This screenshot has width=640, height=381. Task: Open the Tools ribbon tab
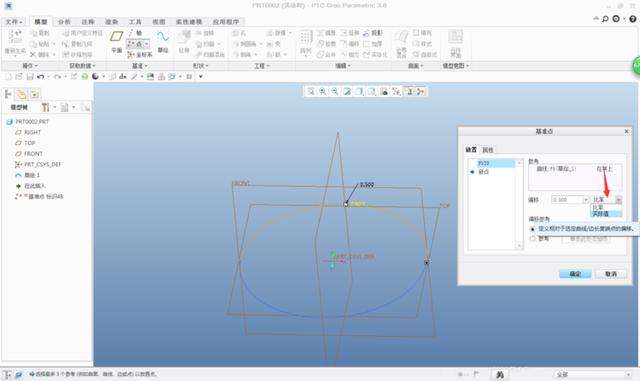tap(135, 22)
